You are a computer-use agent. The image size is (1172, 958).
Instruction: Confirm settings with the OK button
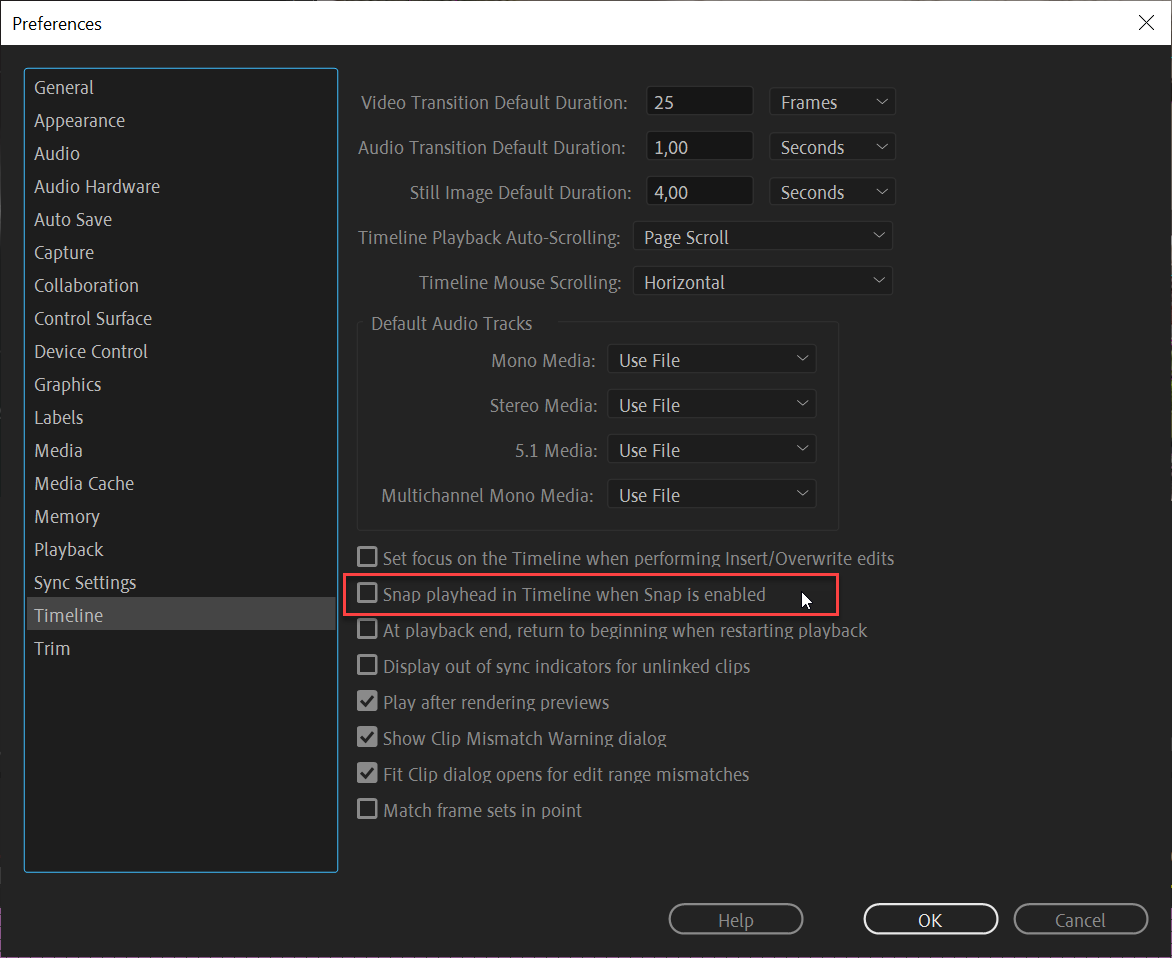(x=930, y=919)
